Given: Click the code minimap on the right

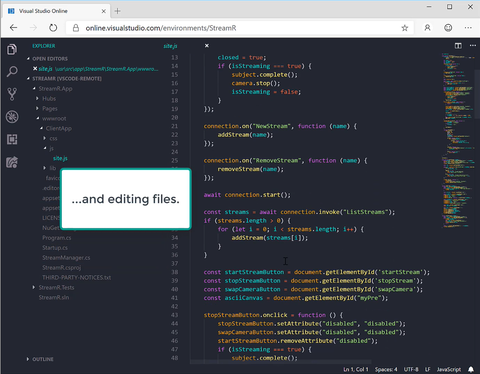Looking at the screenshot, I should 458,140.
